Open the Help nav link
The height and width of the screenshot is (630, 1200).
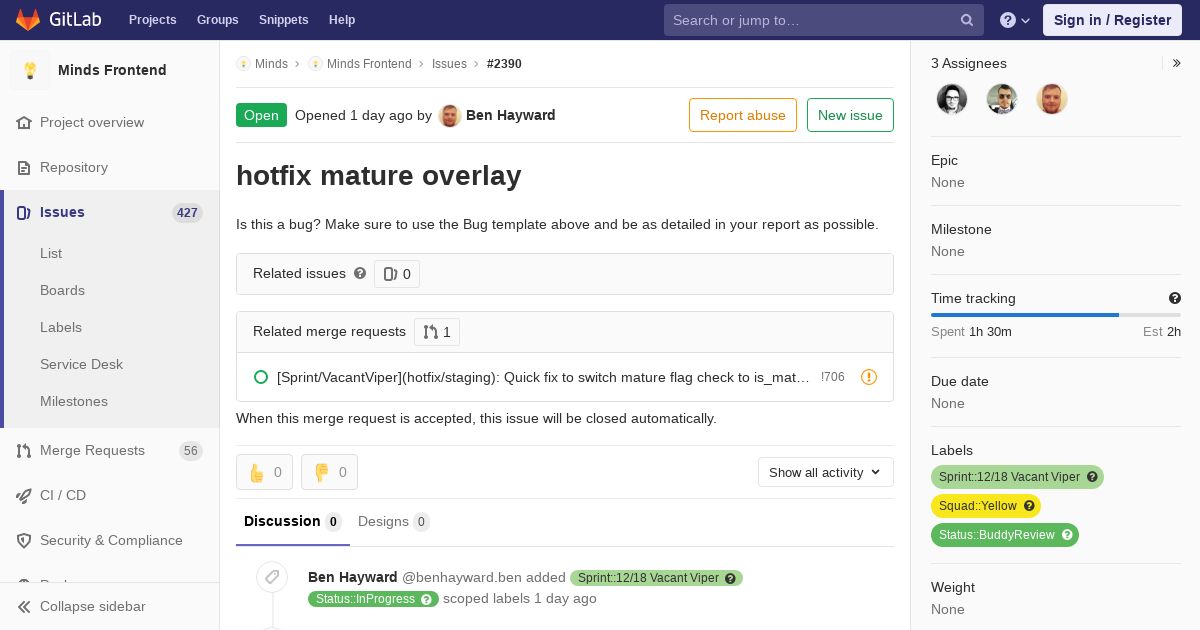click(x=342, y=20)
